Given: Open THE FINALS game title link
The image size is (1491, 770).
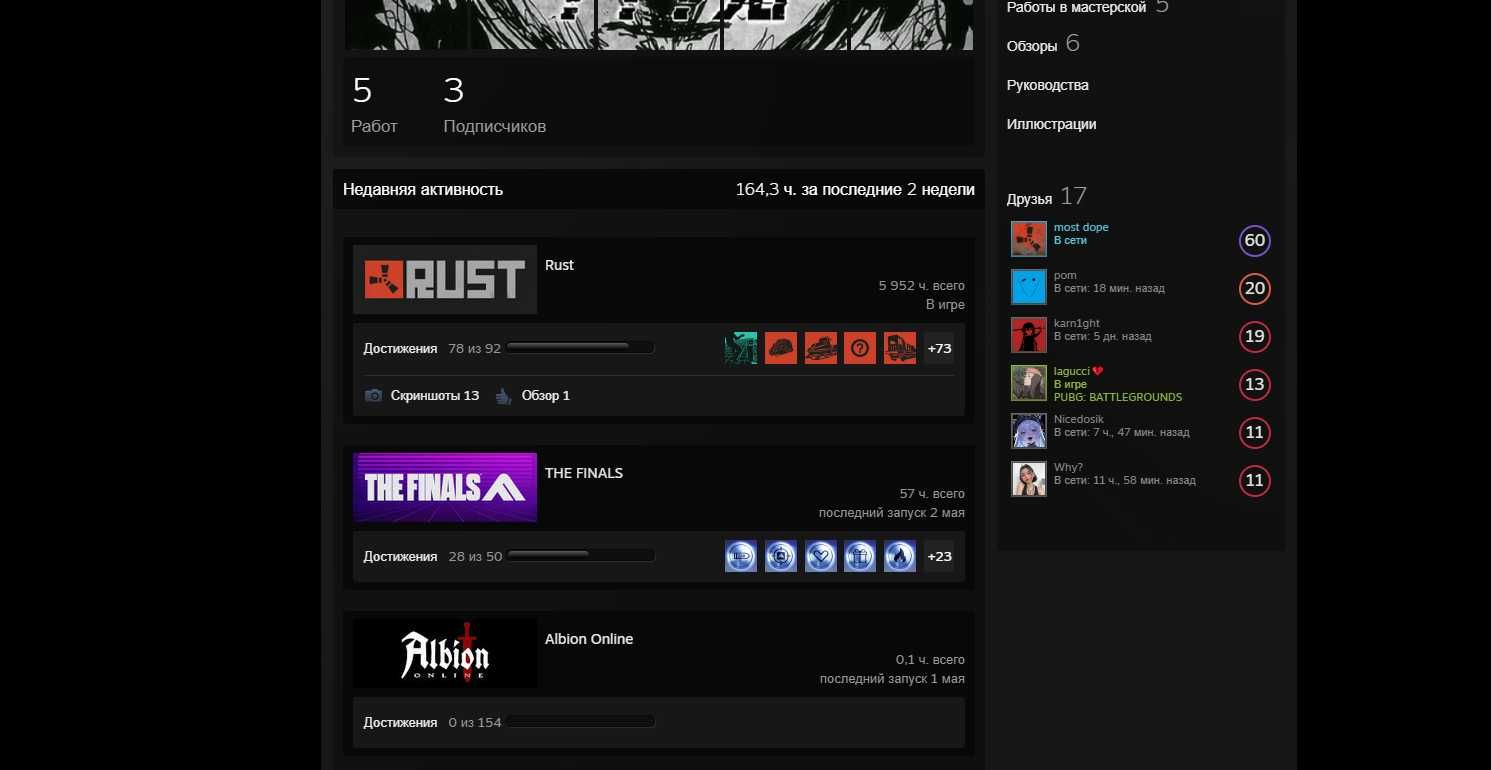Looking at the screenshot, I should 584,473.
